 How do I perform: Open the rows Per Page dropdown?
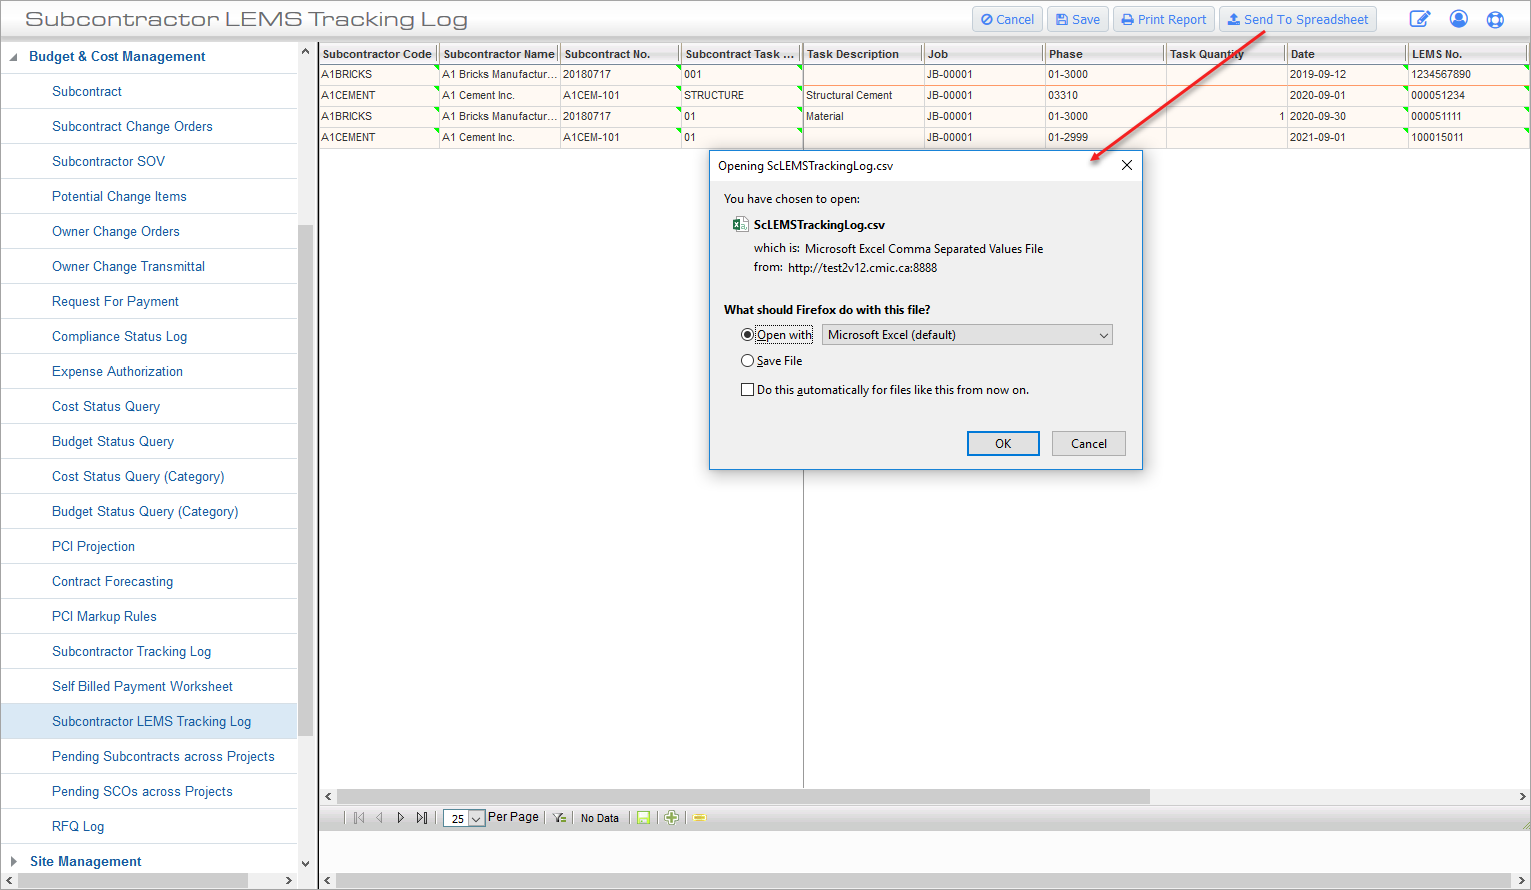[465, 818]
